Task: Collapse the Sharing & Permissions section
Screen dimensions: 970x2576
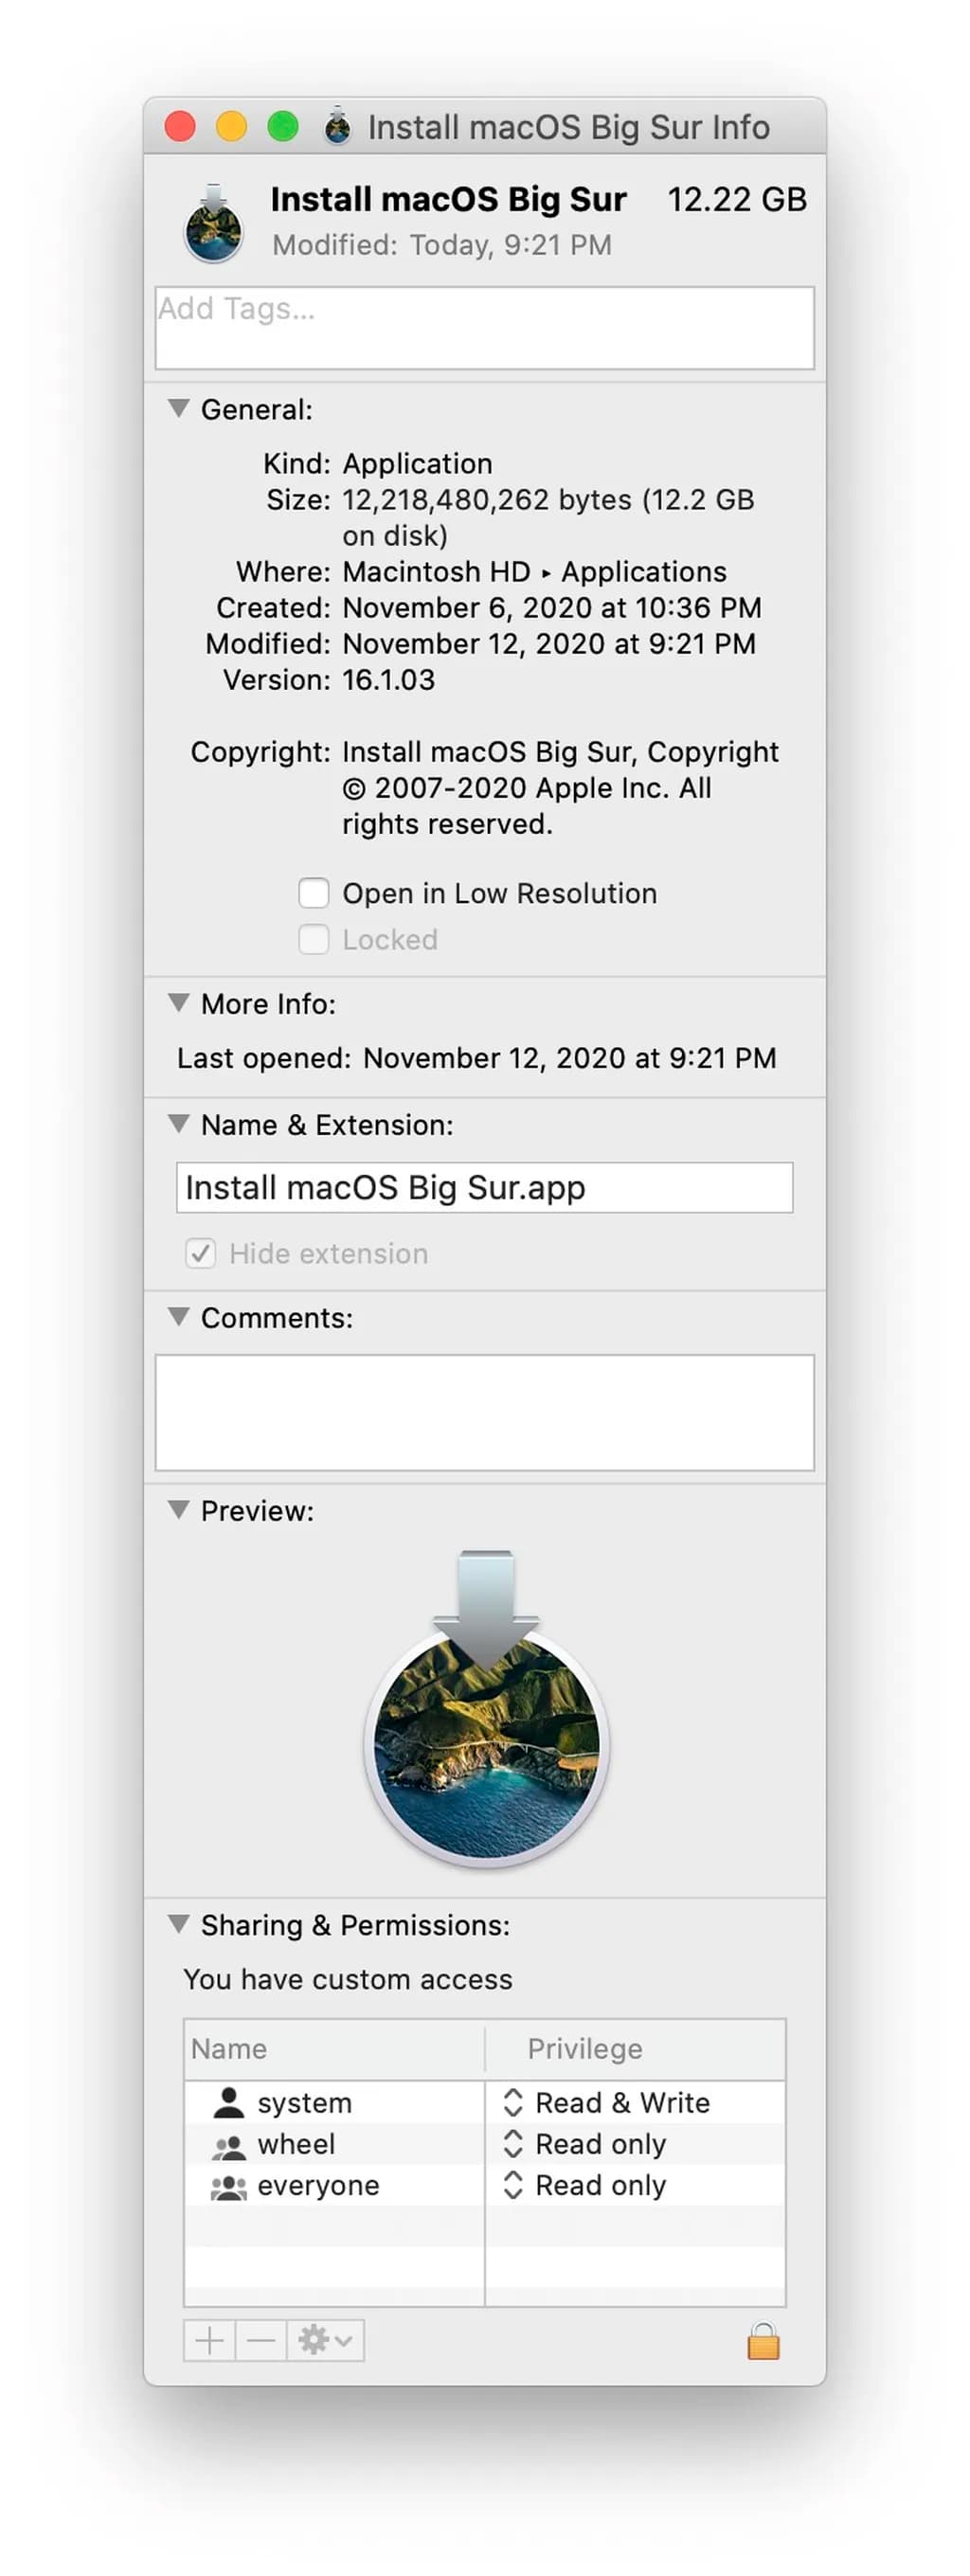Action: pyautogui.click(x=179, y=1923)
